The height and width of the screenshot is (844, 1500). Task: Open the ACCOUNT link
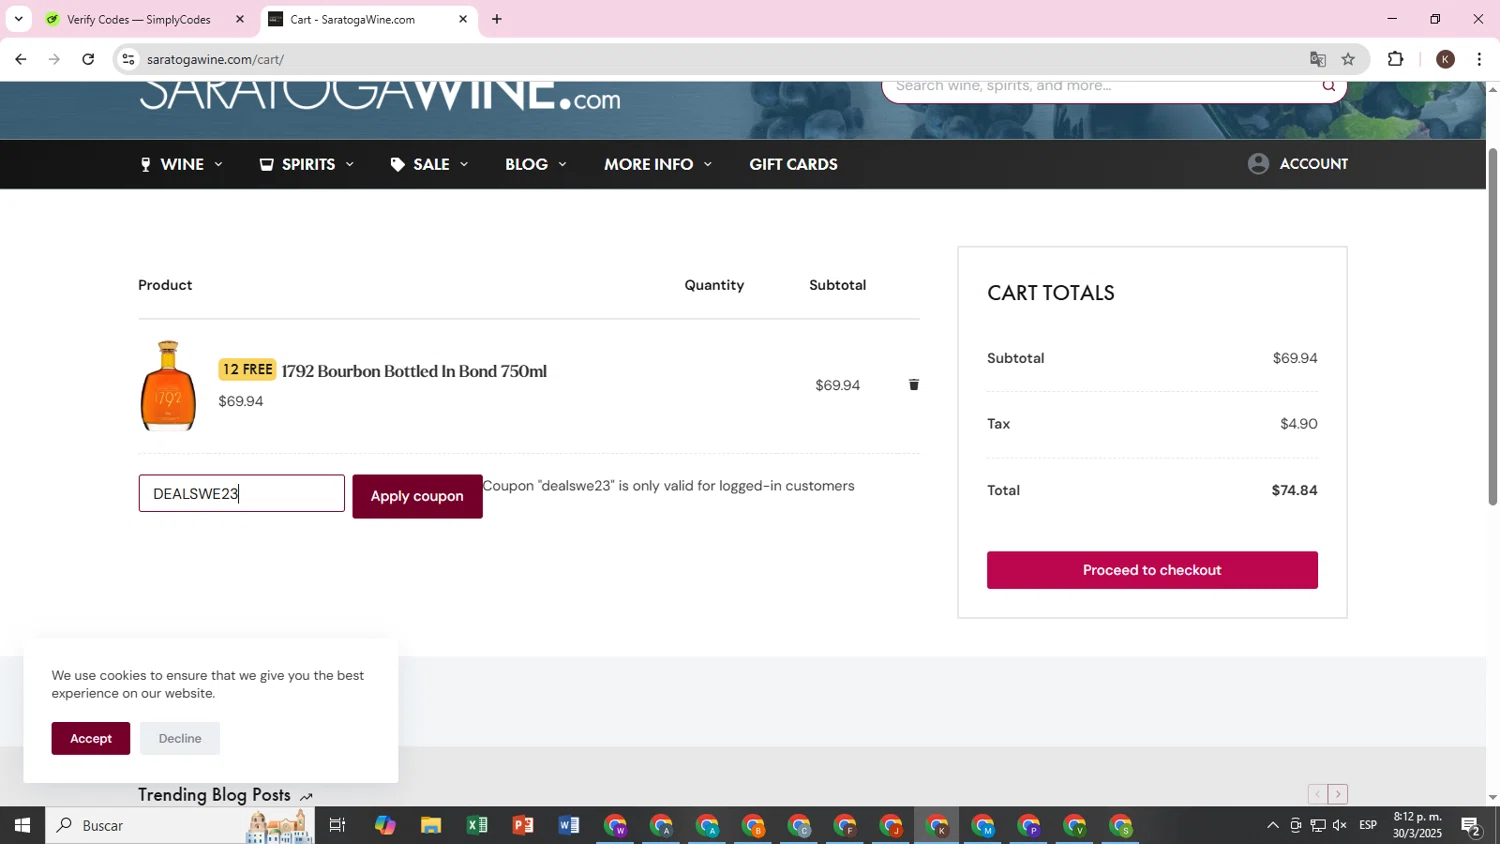point(1313,164)
